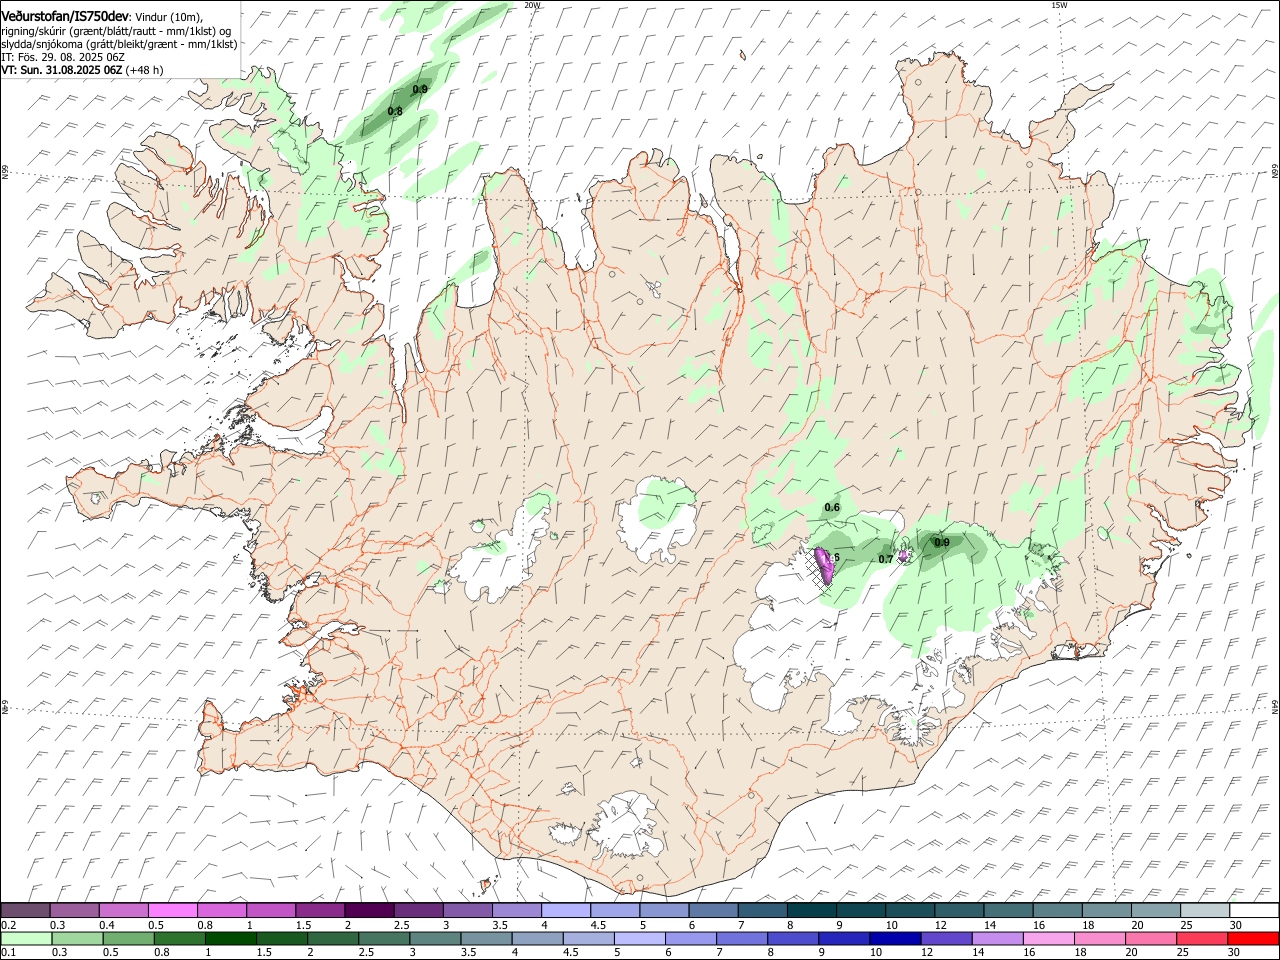
Task: Click the pinkish-red 25–30 rain legend swatch
Action: pos(1202,938)
